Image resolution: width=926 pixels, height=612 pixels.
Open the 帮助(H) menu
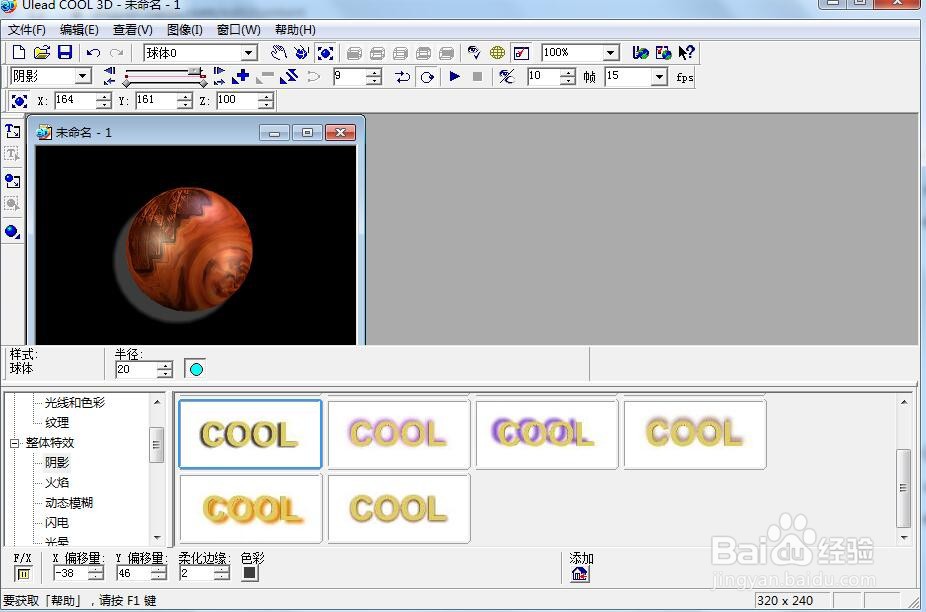(x=295, y=30)
